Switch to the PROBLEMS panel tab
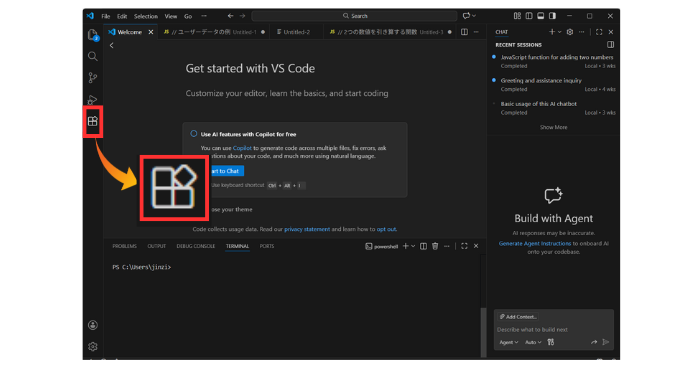The width and height of the screenshot is (698, 365). point(125,246)
